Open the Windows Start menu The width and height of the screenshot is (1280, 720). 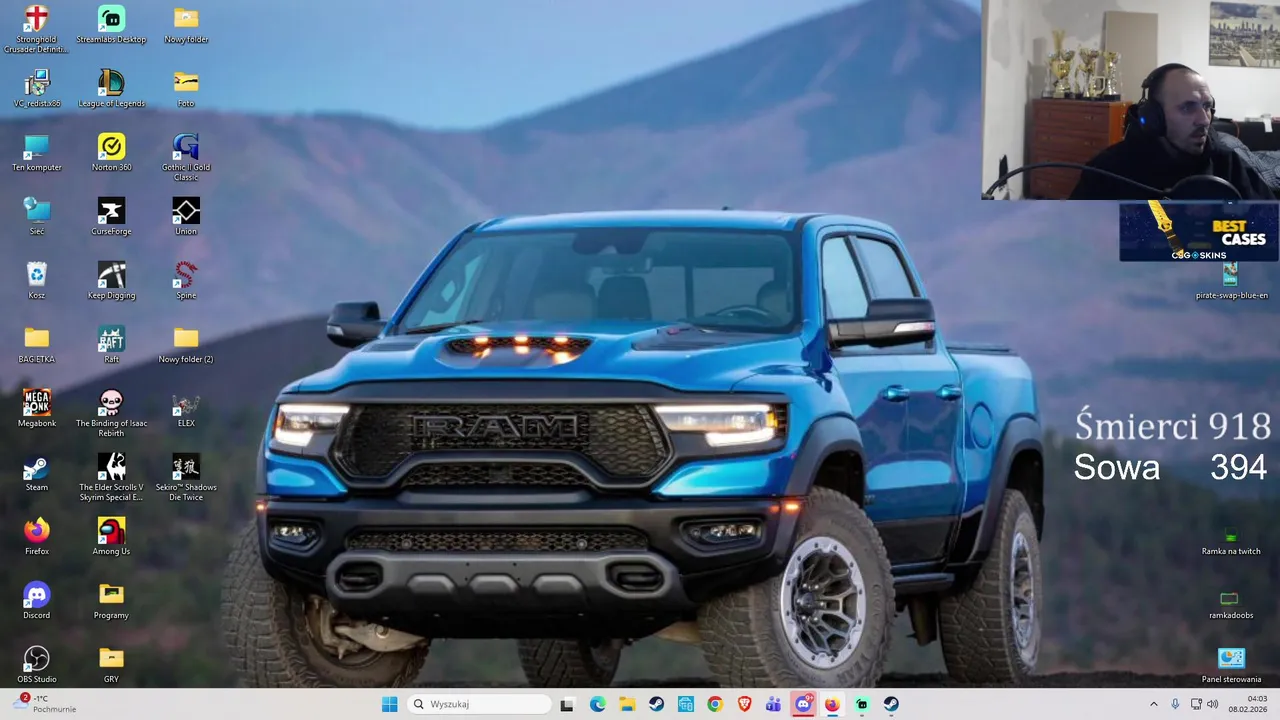pos(389,704)
